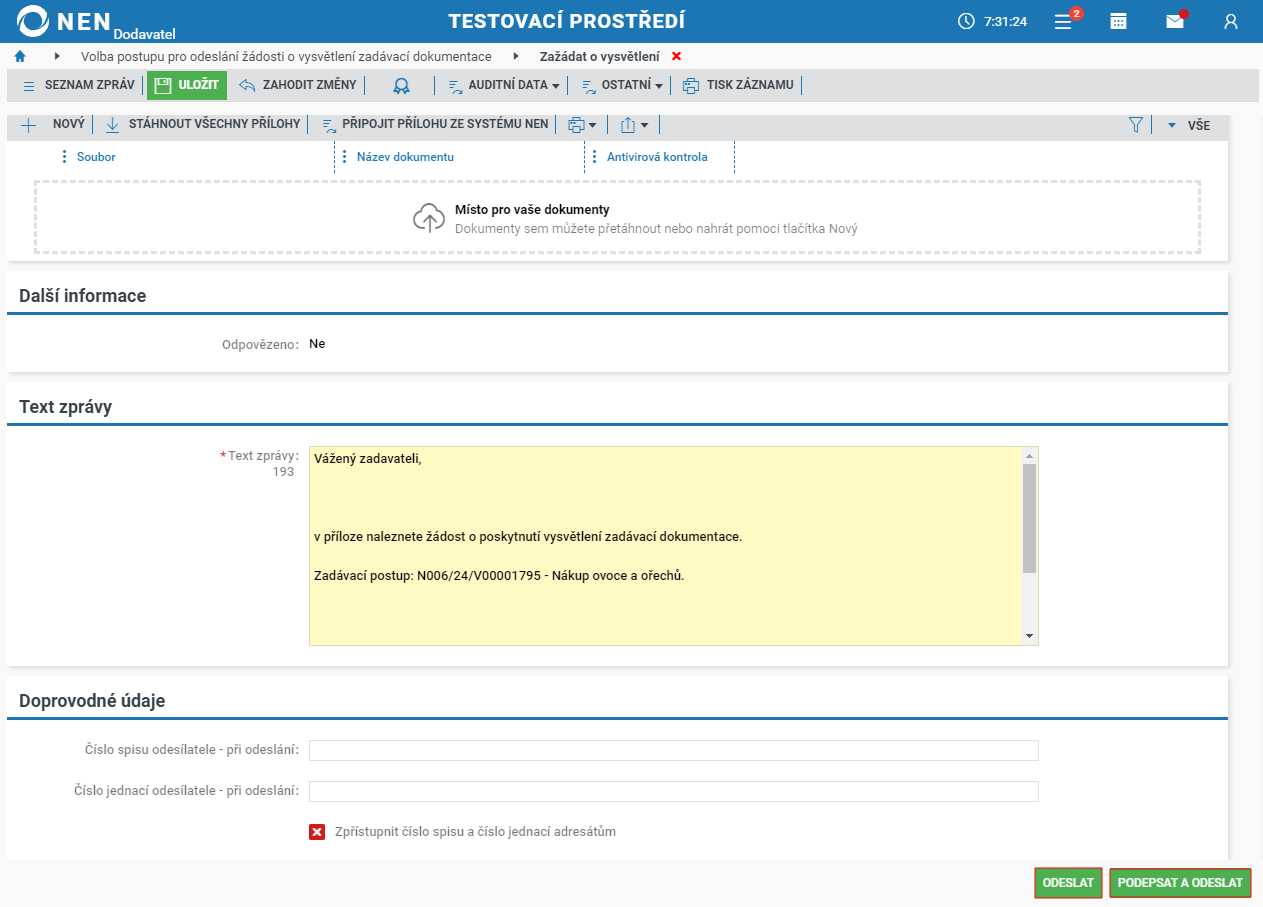The image size is (1263, 907).
Task: Click the green Uložit save button
Action: pos(187,85)
